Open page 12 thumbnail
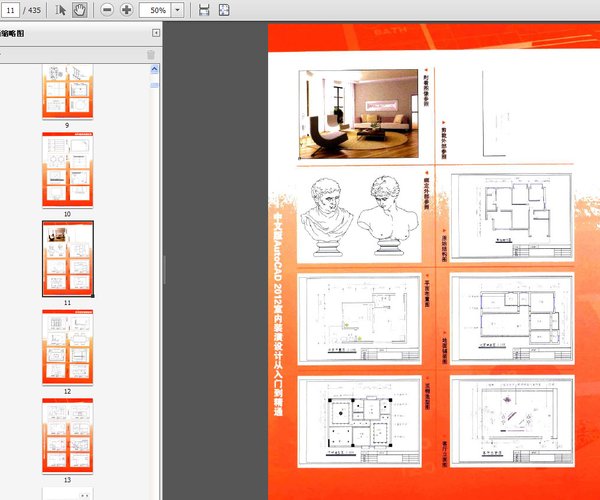 point(67,347)
